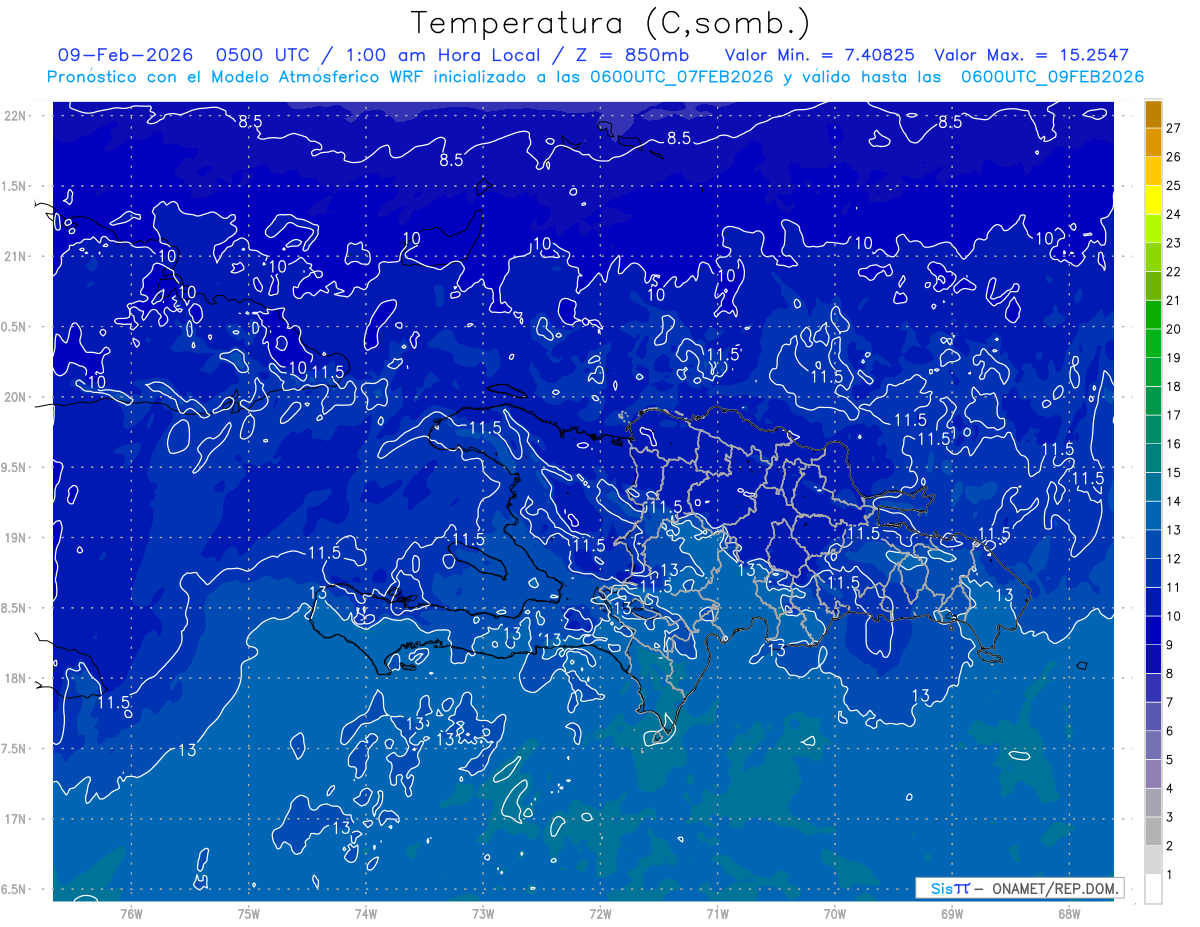The height and width of the screenshot is (927, 1200).
Task: Click the '18N' latitude label
Action: tap(15, 678)
